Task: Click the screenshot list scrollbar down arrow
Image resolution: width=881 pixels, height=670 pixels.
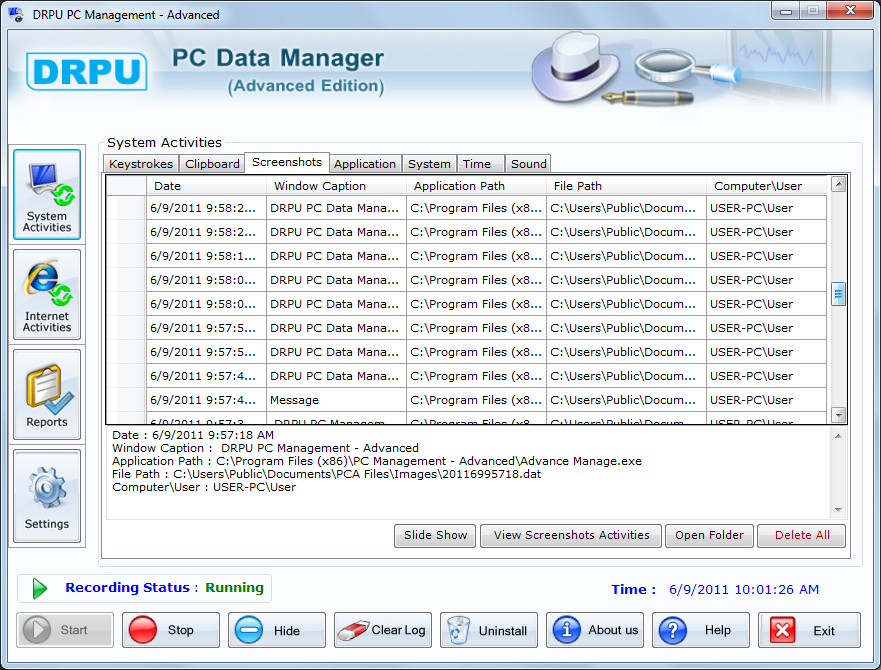Action: [838, 415]
